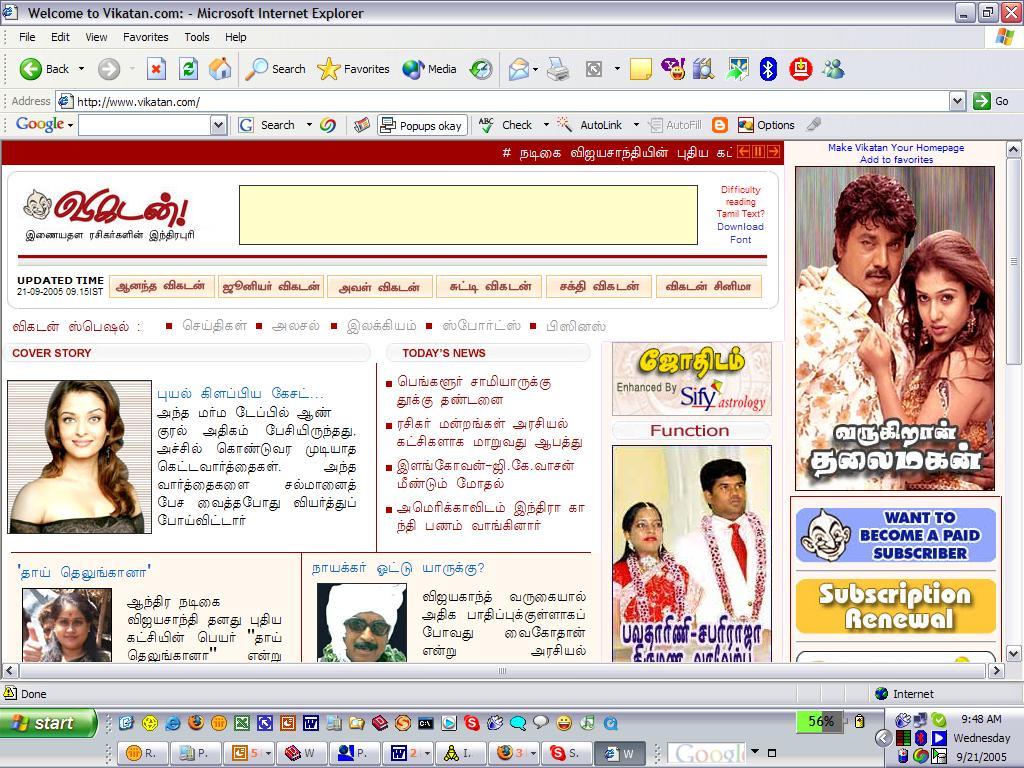This screenshot has height=768, width=1024.
Task: Click the Home icon in the toolbar
Action: tap(220, 69)
